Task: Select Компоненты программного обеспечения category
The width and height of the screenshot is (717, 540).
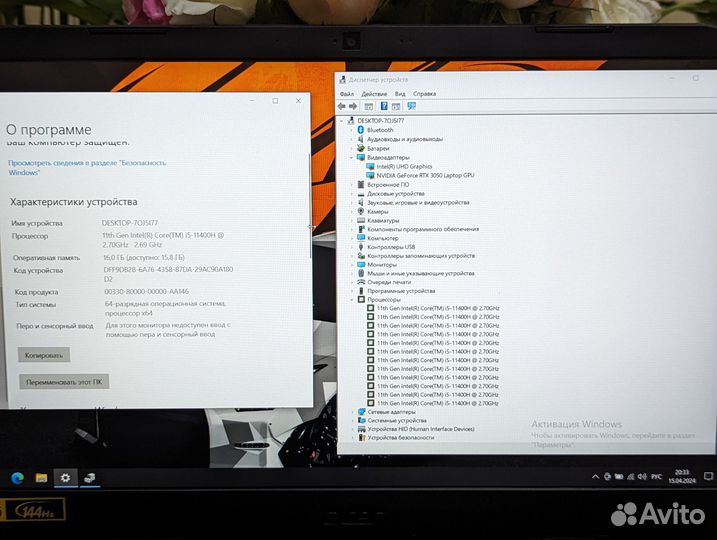Action: click(423, 229)
